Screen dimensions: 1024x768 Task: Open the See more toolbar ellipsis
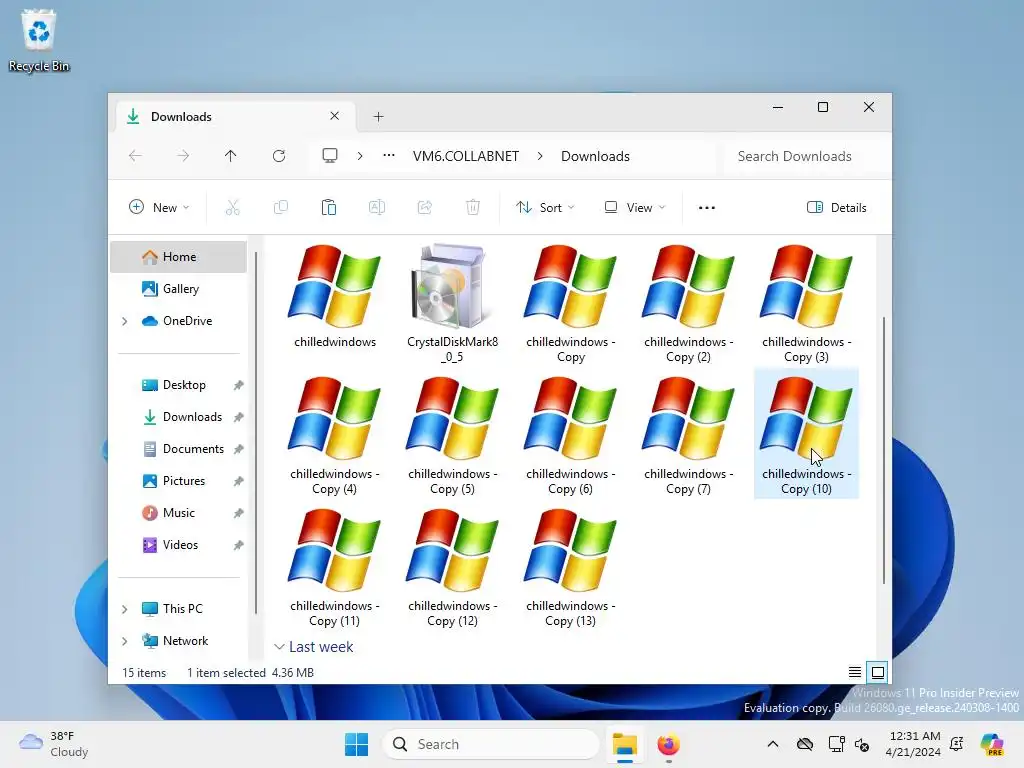coord(707,208)
